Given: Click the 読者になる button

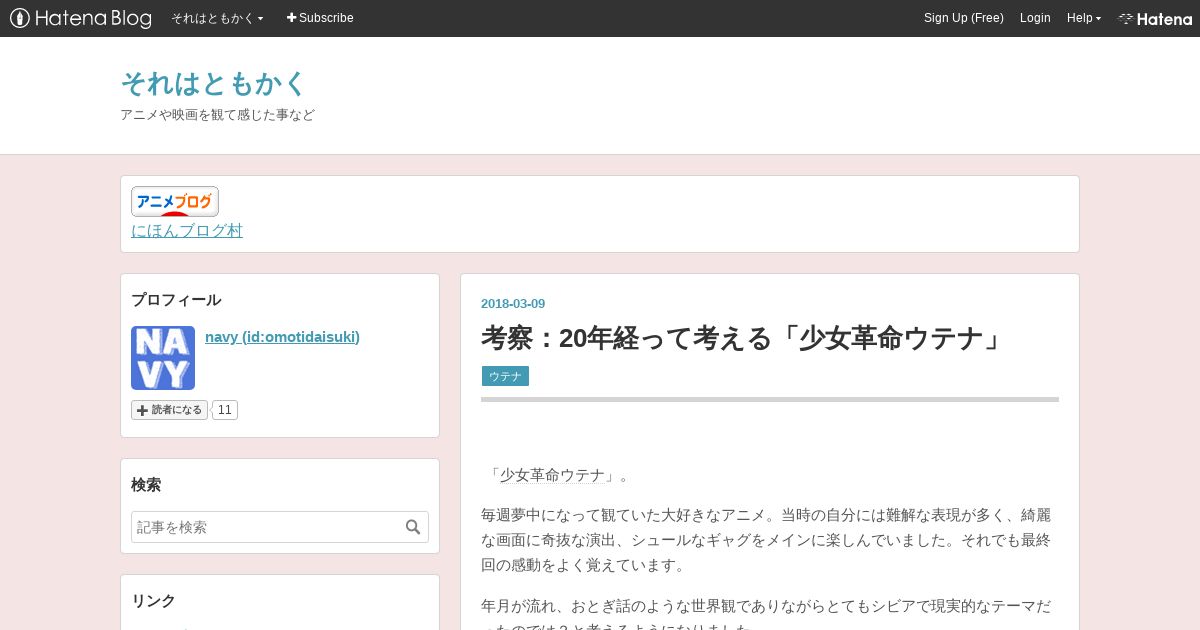Looking at the screenshot, I should pyautogui.click(x=169, y=410).
